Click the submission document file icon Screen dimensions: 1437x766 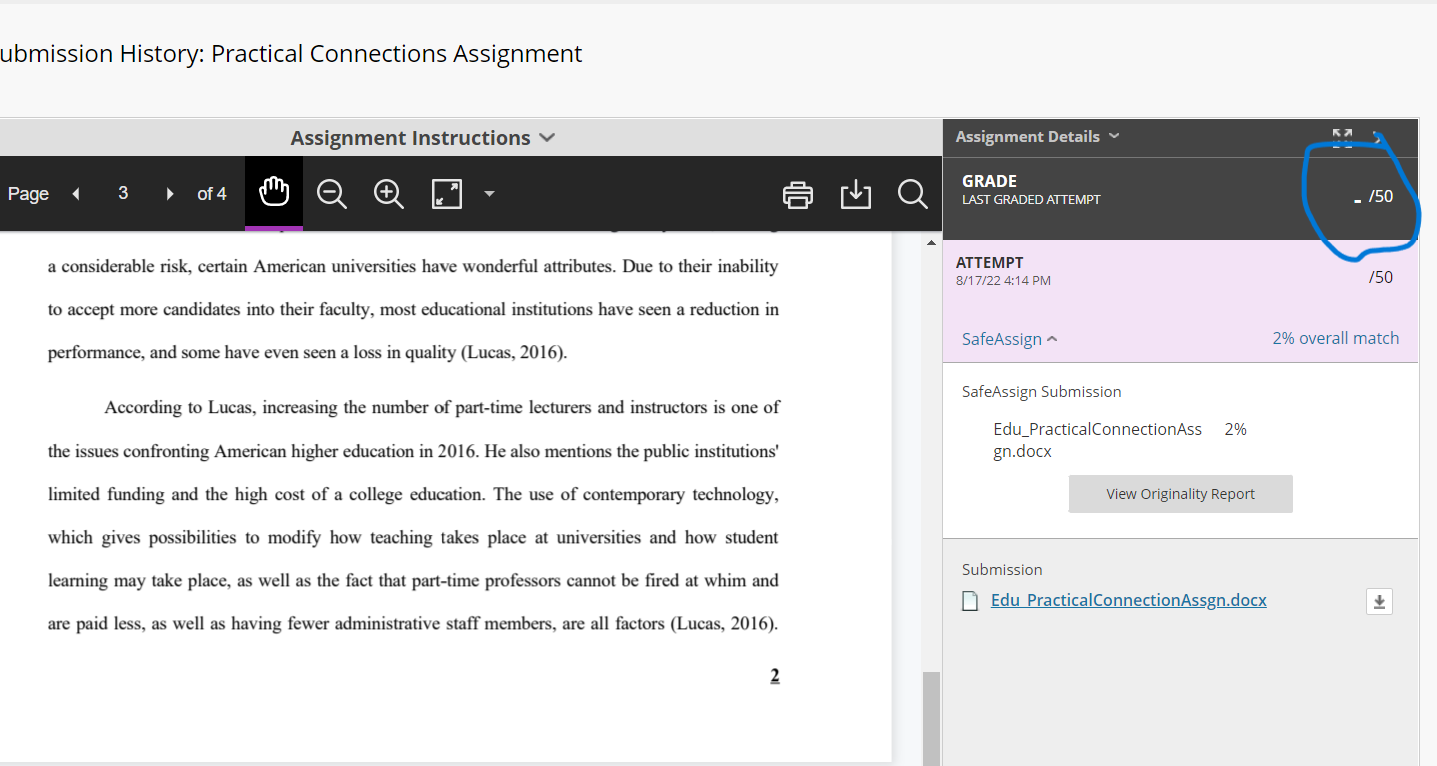point(969,601)
